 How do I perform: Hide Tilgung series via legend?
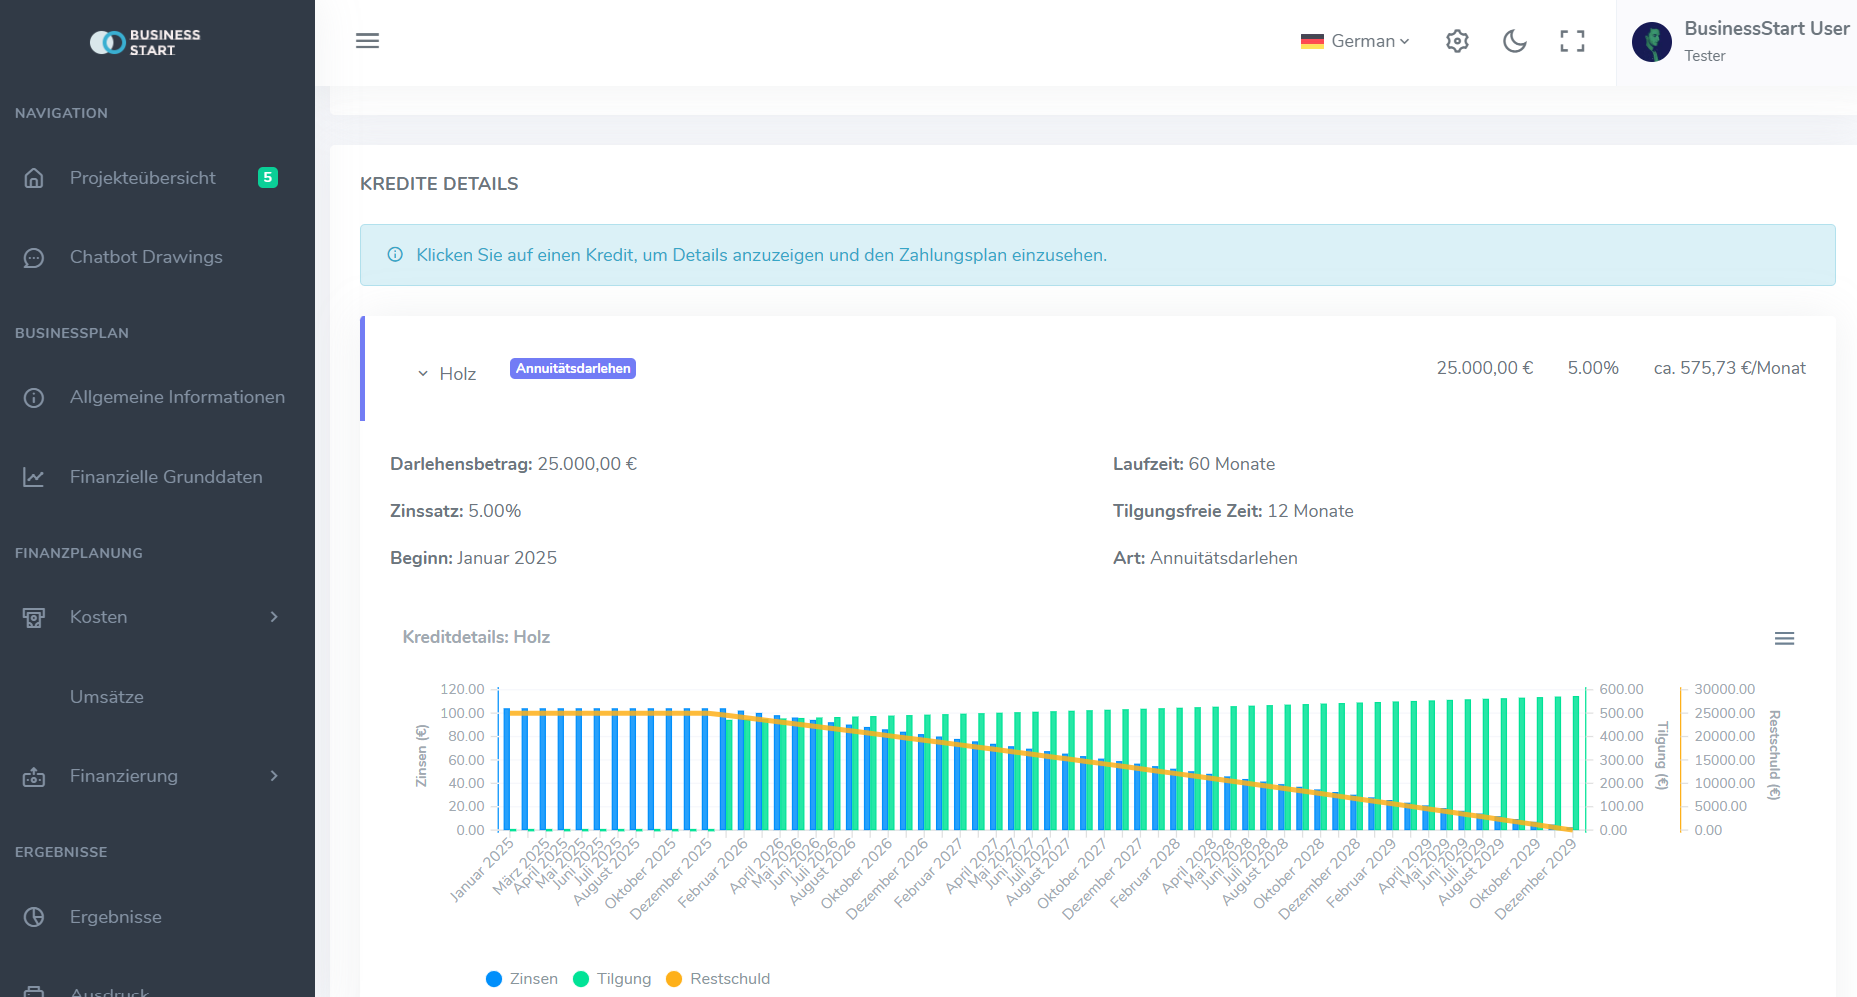coord(612,979)
